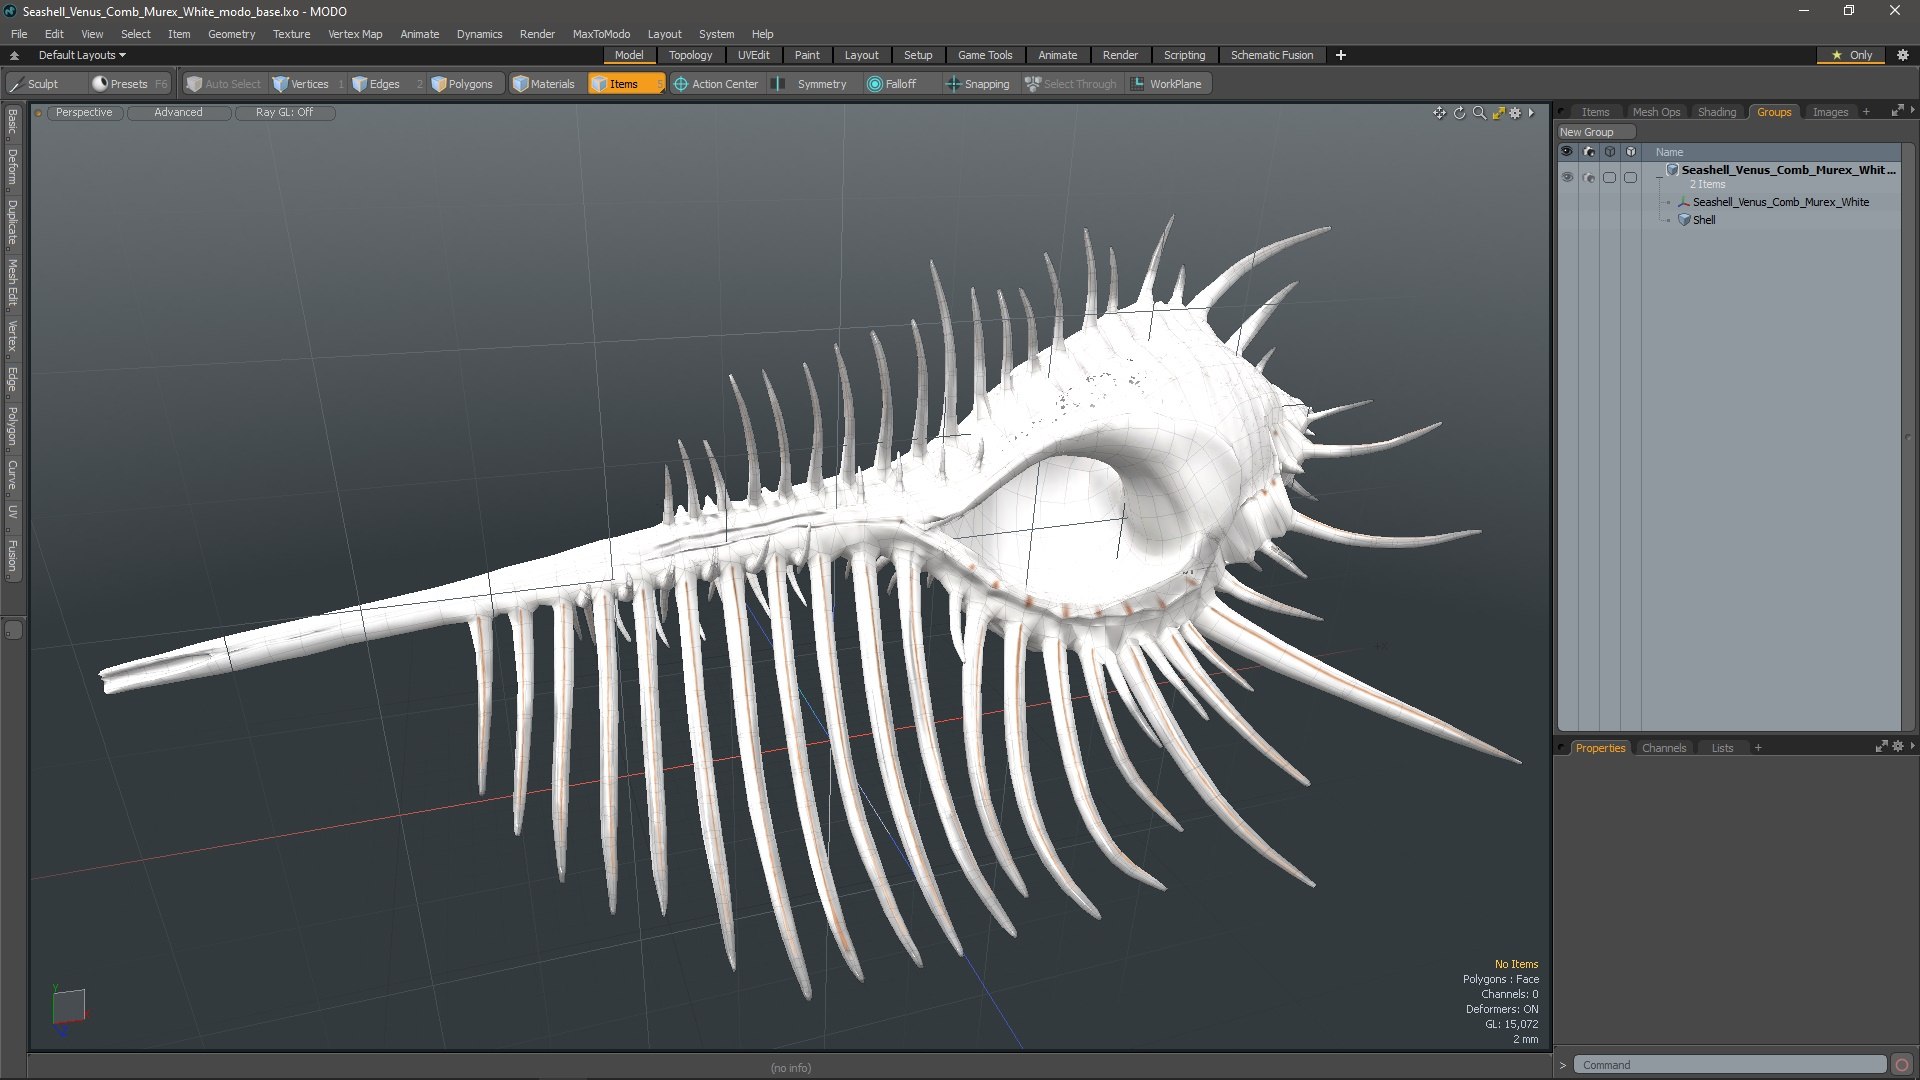
Task: Click the Auto Select button
Action: (224, 84)
